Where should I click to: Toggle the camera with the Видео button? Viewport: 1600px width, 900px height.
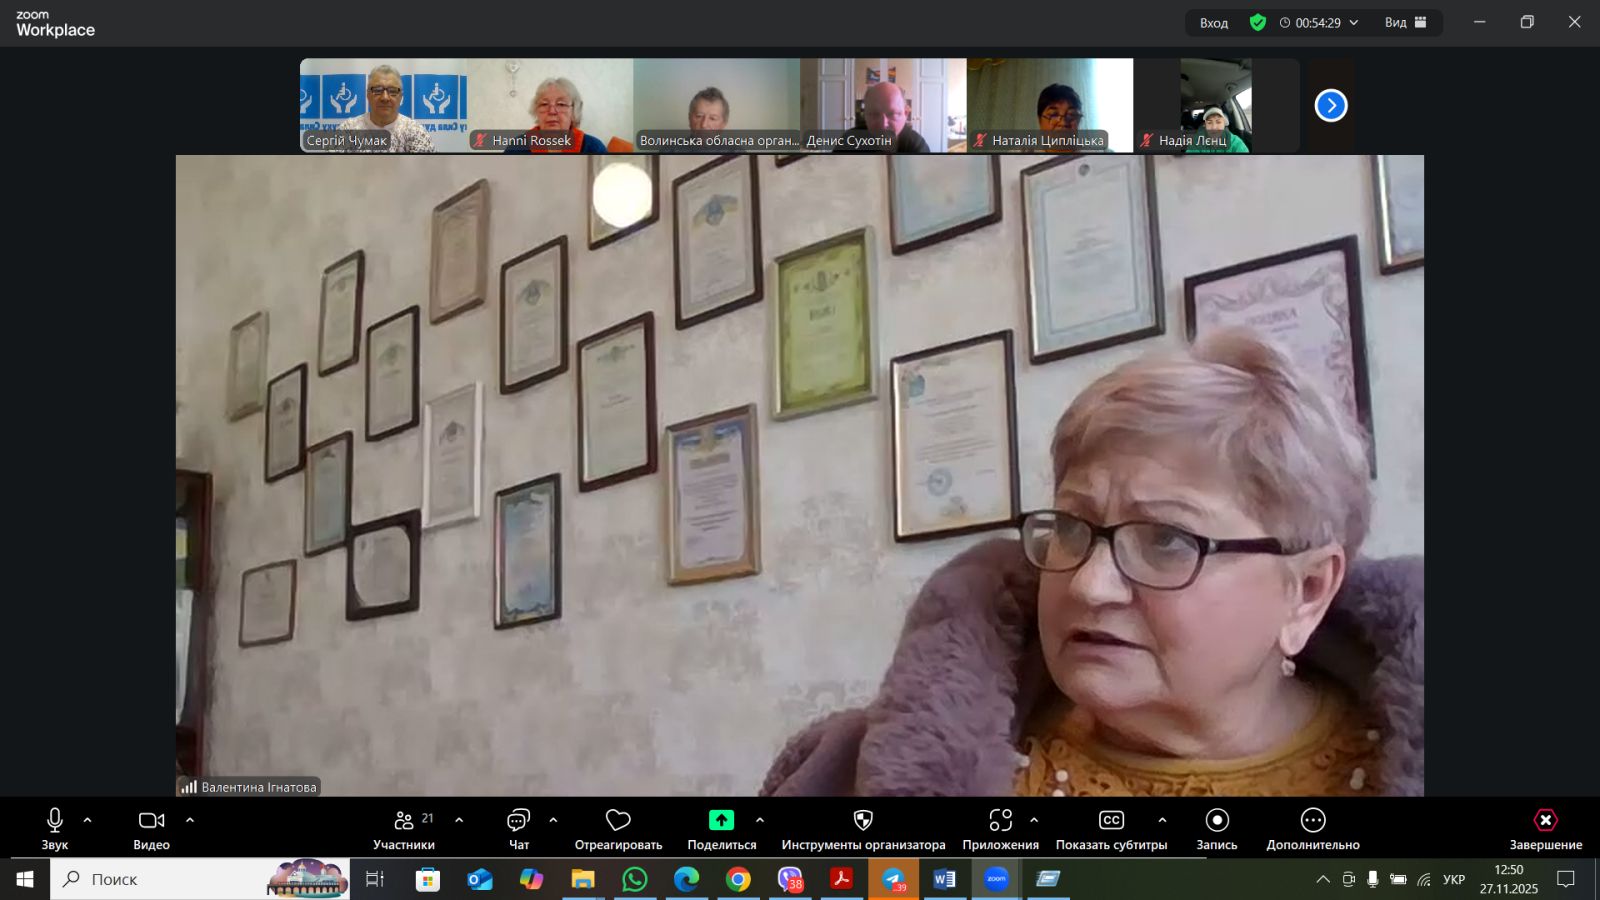click(x=151, y=828)
